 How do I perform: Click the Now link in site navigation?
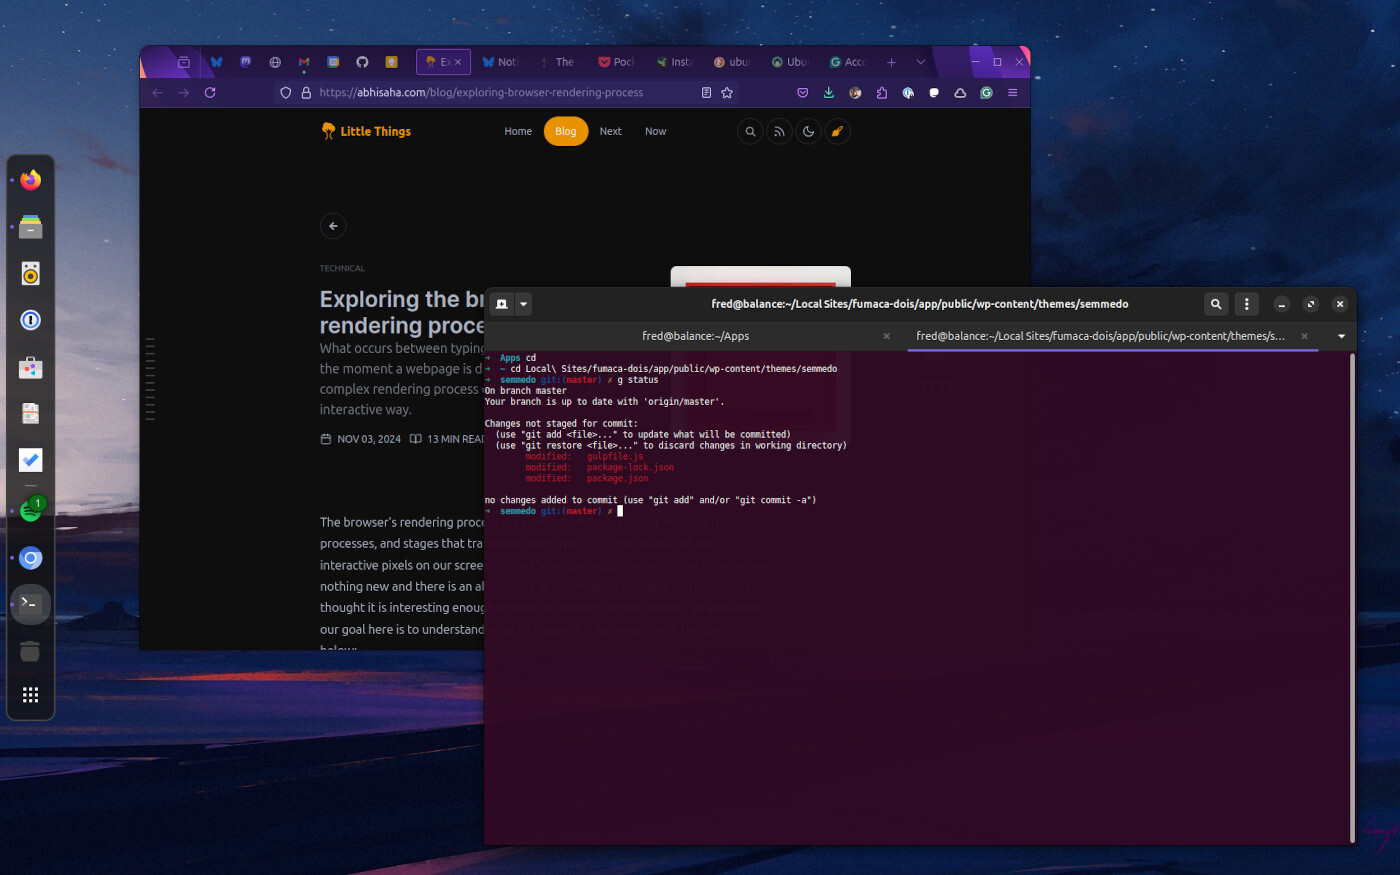pyautogui.click(x=655, y=131)
